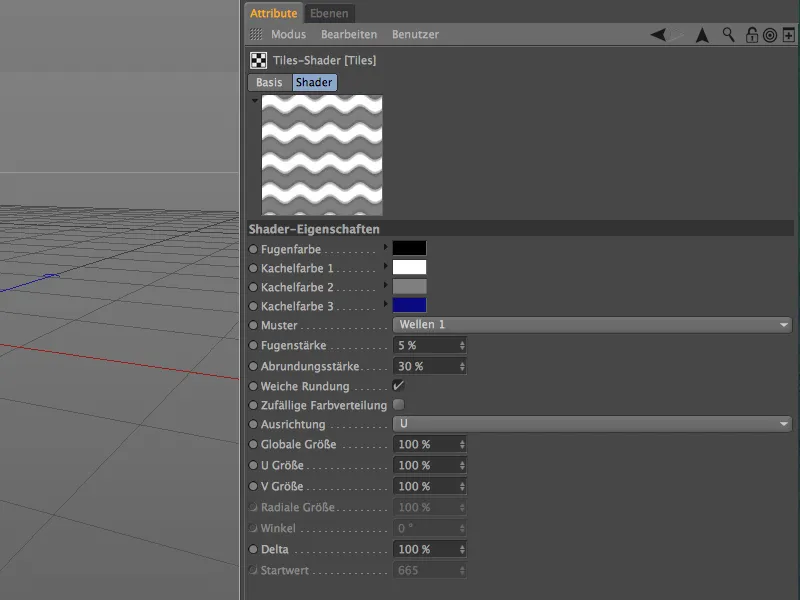Click the Kachelfarbe 3 animation dot

point(253,306)
